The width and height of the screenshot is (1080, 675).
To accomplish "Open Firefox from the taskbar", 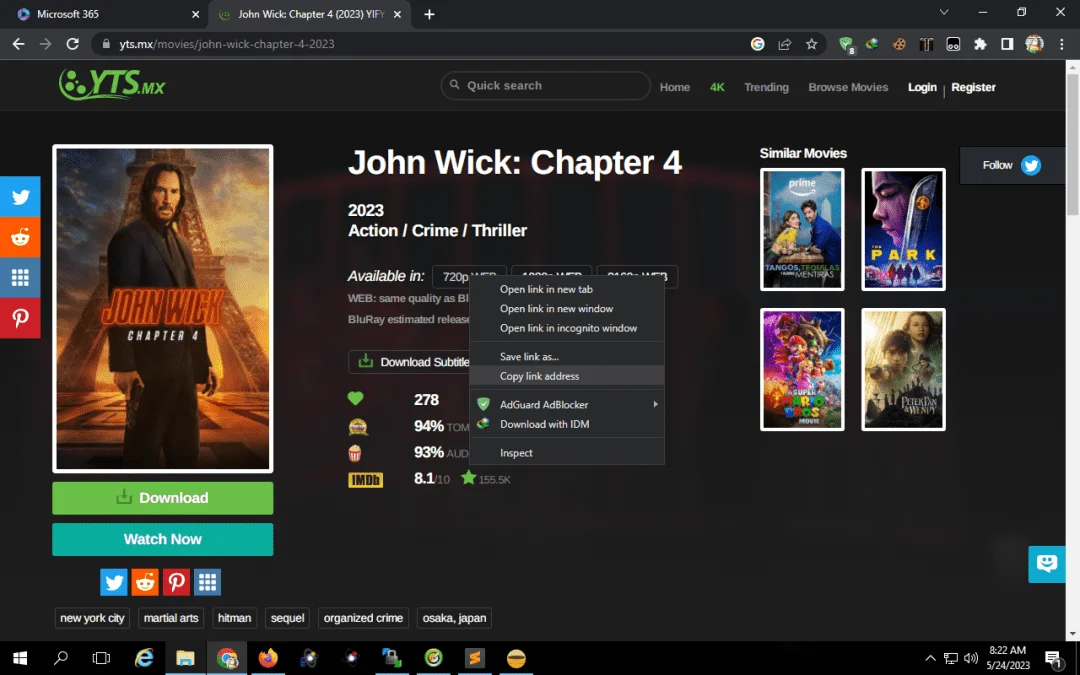I will pos(268,658).
